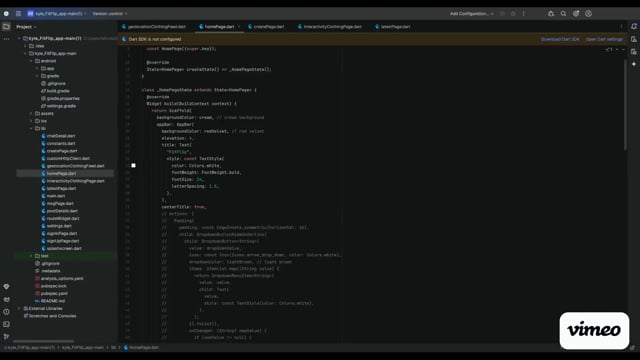Switch to the interactivityClothingPage.dart tab
This screenshot has width=640, height=360.
coord(330,27)
